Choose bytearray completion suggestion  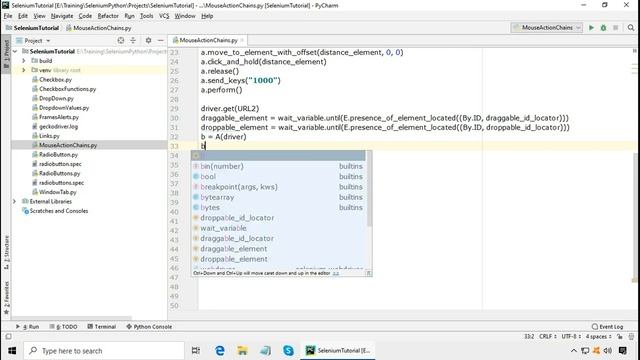pos(278,197)
